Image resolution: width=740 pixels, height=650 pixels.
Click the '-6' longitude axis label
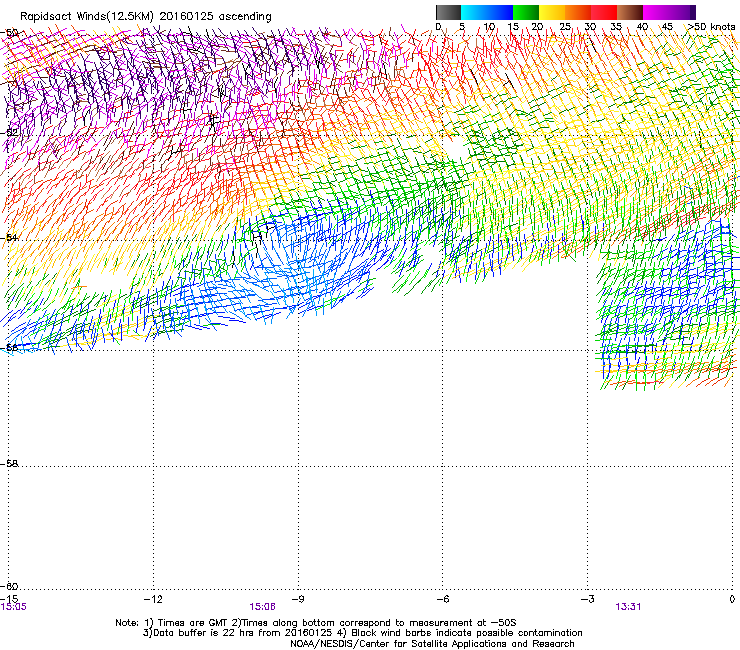(x=443, y=599)
